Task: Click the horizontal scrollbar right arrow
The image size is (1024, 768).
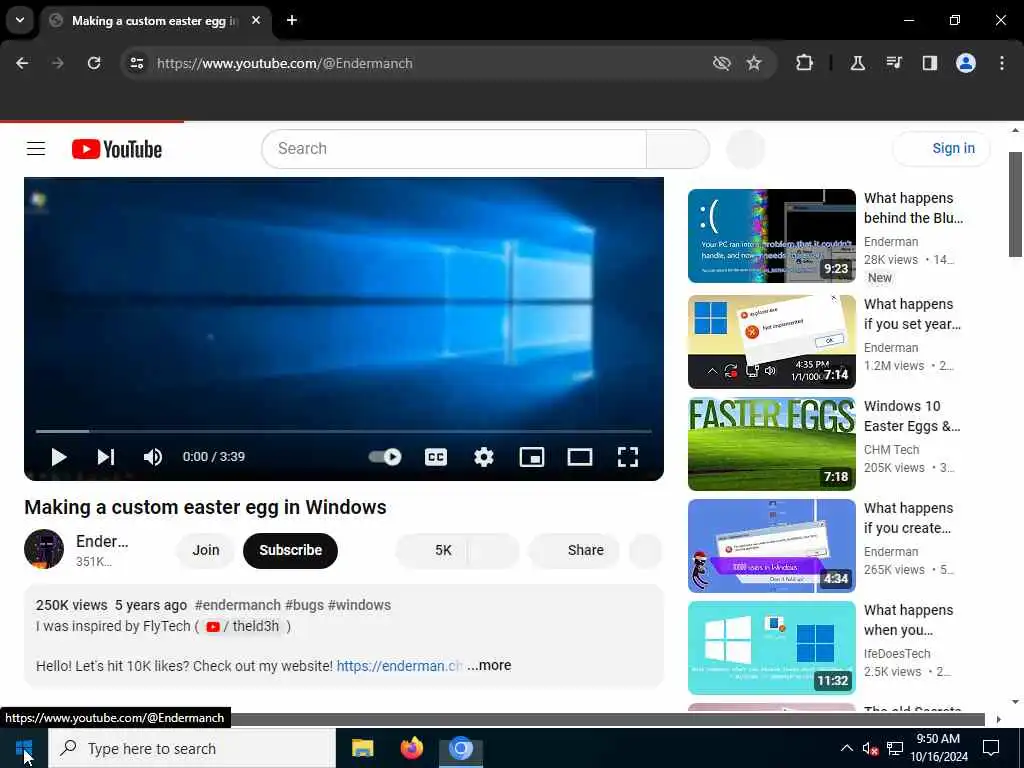Action: pyautogui.click(x=999, y=720)
